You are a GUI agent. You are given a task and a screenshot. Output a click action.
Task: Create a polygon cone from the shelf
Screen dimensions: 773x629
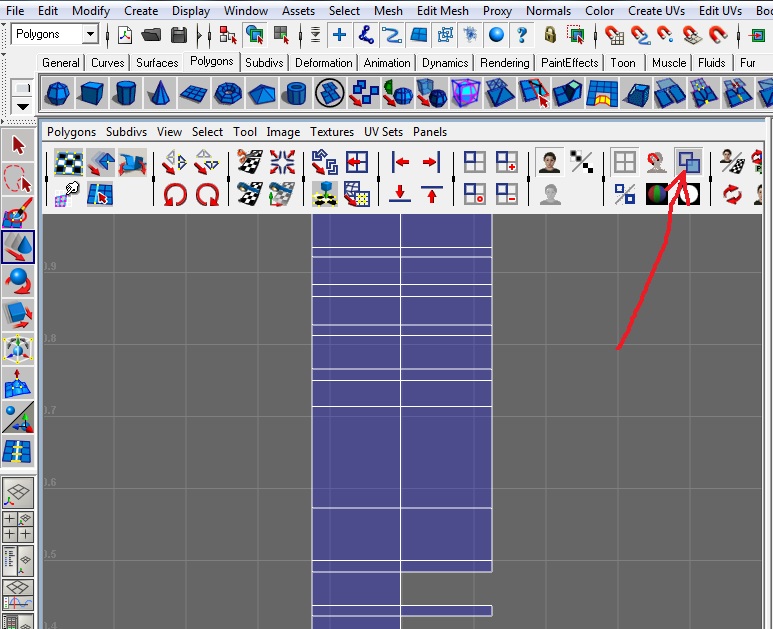coord(159,93)
